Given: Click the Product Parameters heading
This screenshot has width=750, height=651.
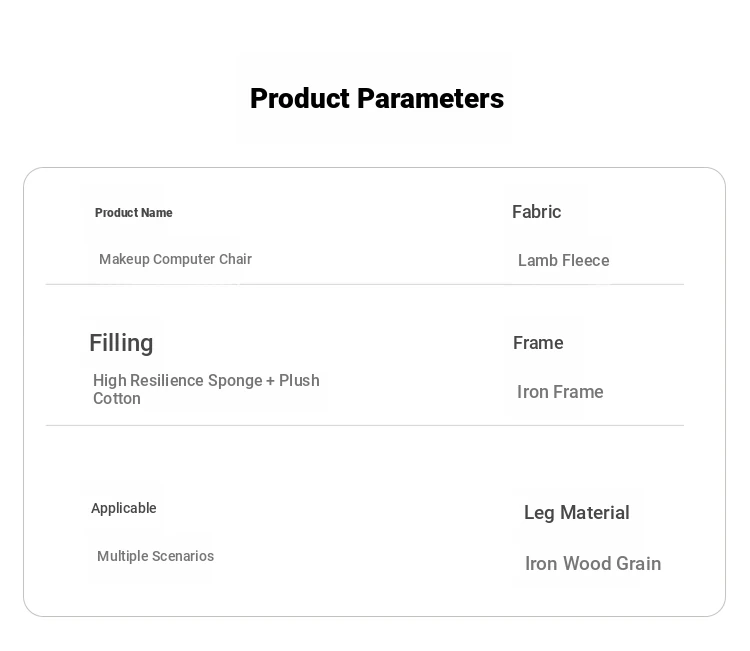Looking at the screenshot, I should tap(377, 99).
